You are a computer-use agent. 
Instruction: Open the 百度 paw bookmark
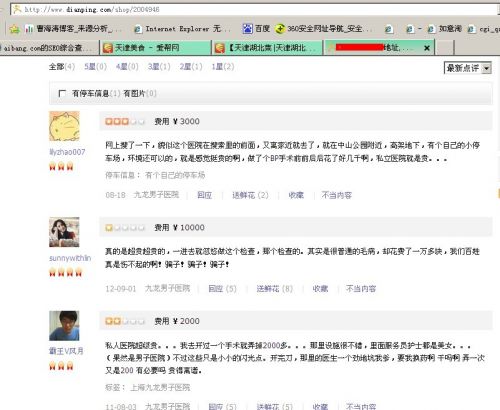pyautogui.click(x=256, y=29)
